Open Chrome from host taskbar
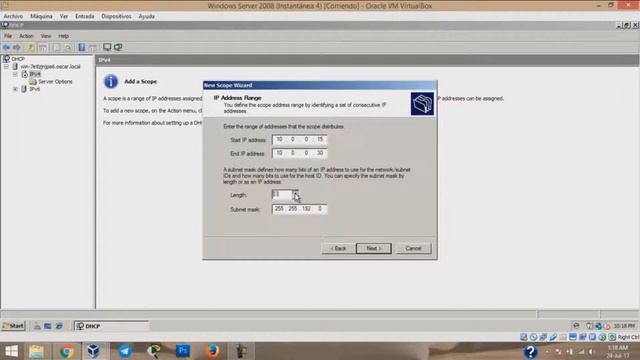Image resolution: width=640 pixels, height=360 pixels. pos(66,351)
